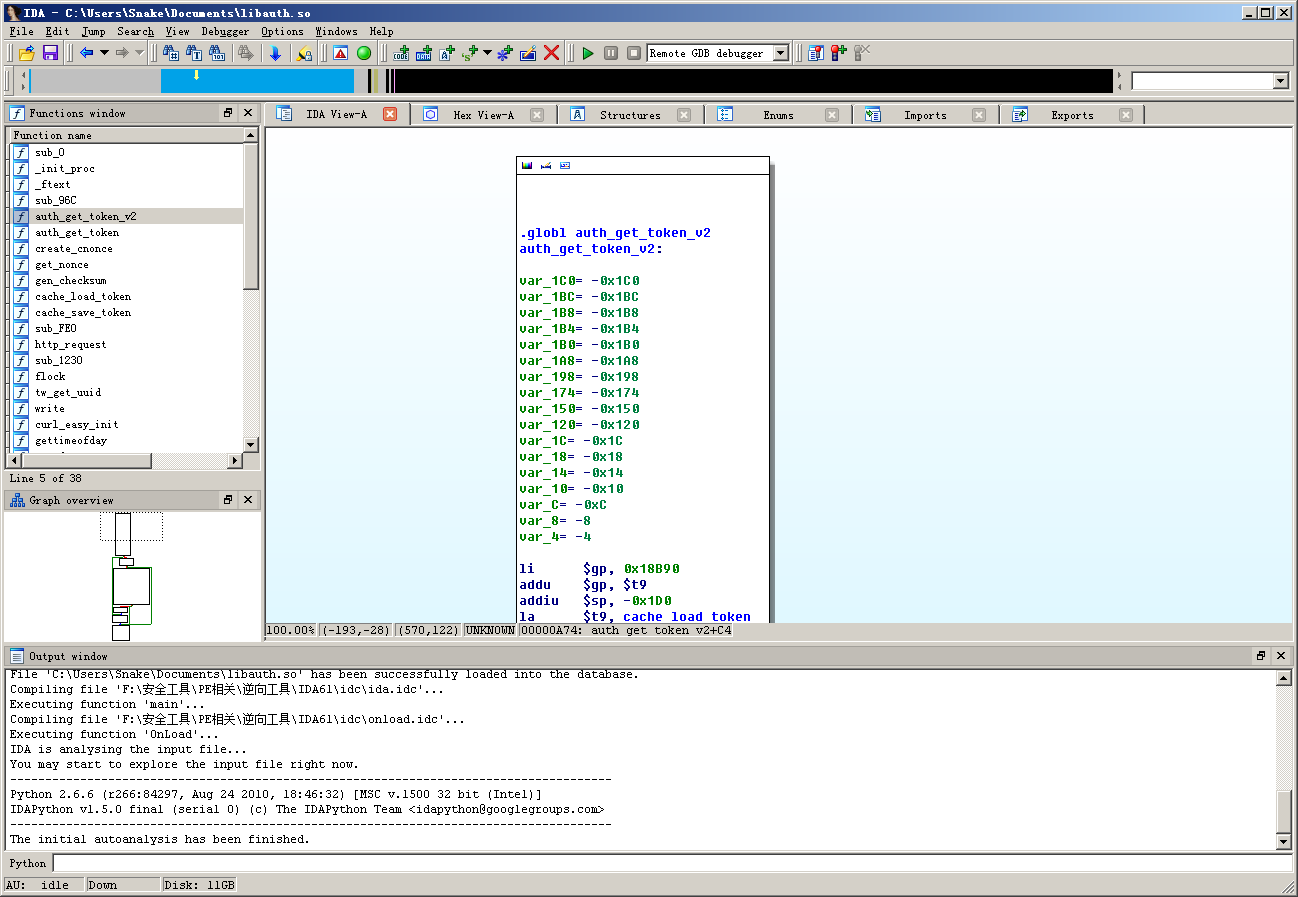Click the green S plus icon
This screenshot has width=1298, height=897.
469,53
